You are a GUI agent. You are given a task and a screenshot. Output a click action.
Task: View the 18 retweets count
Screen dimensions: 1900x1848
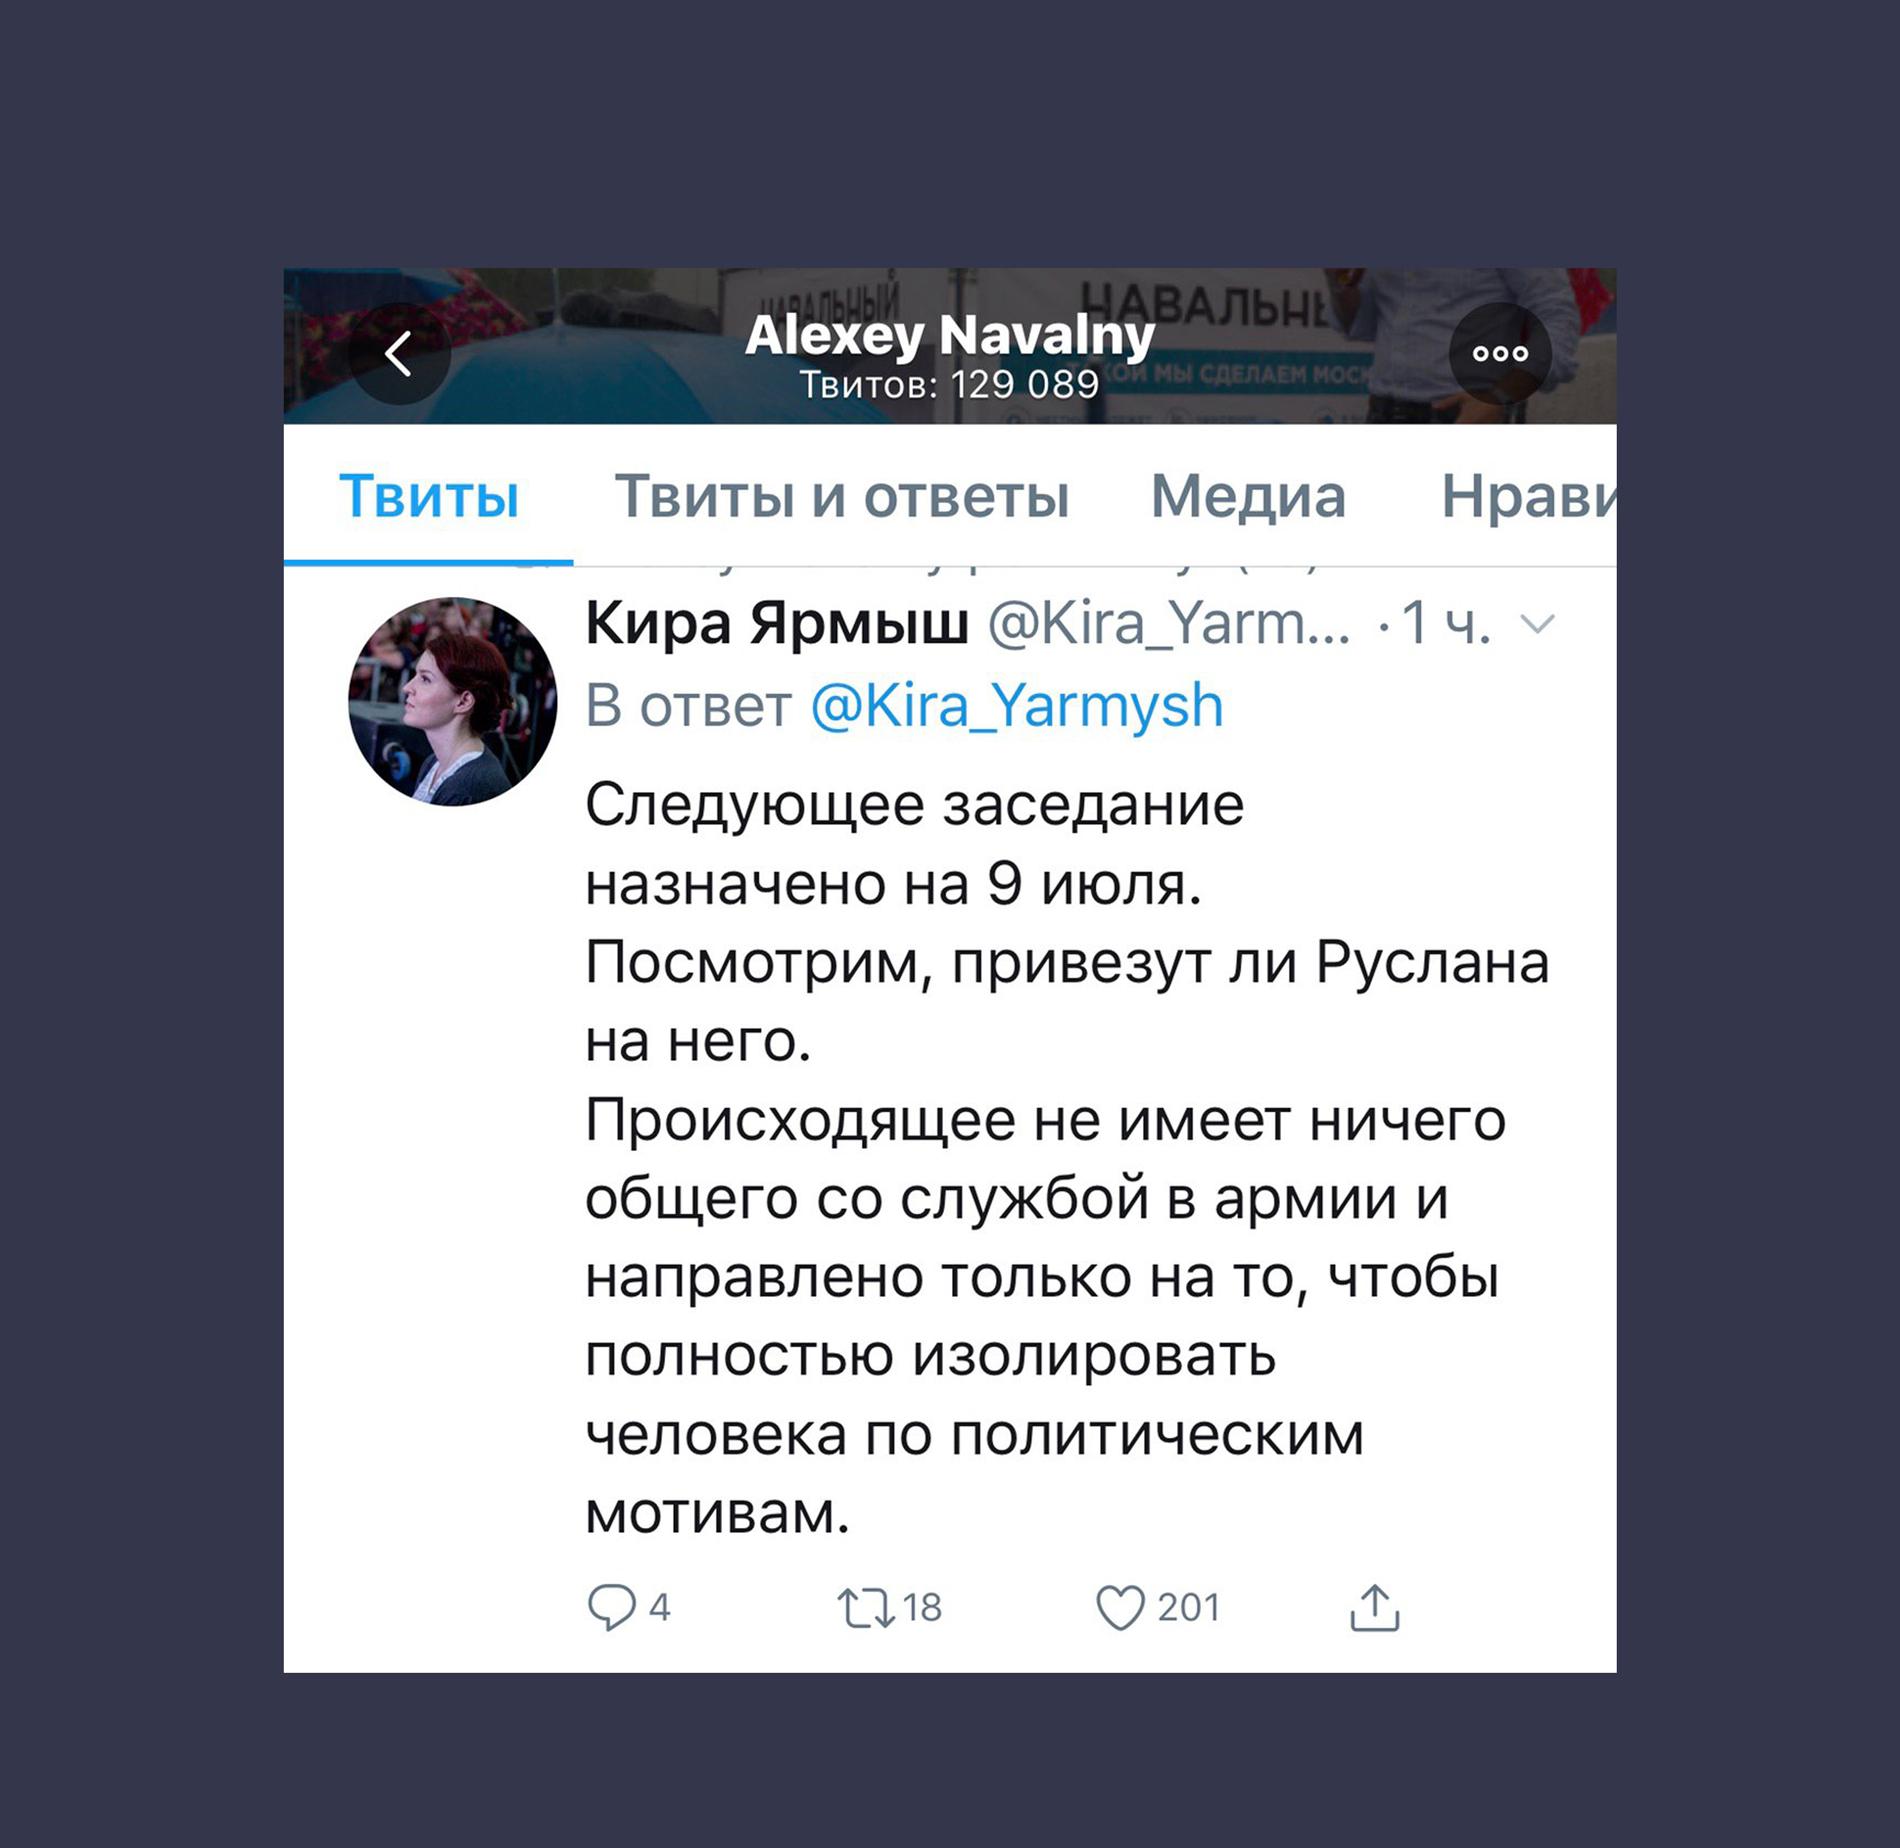pos(922,1608)
